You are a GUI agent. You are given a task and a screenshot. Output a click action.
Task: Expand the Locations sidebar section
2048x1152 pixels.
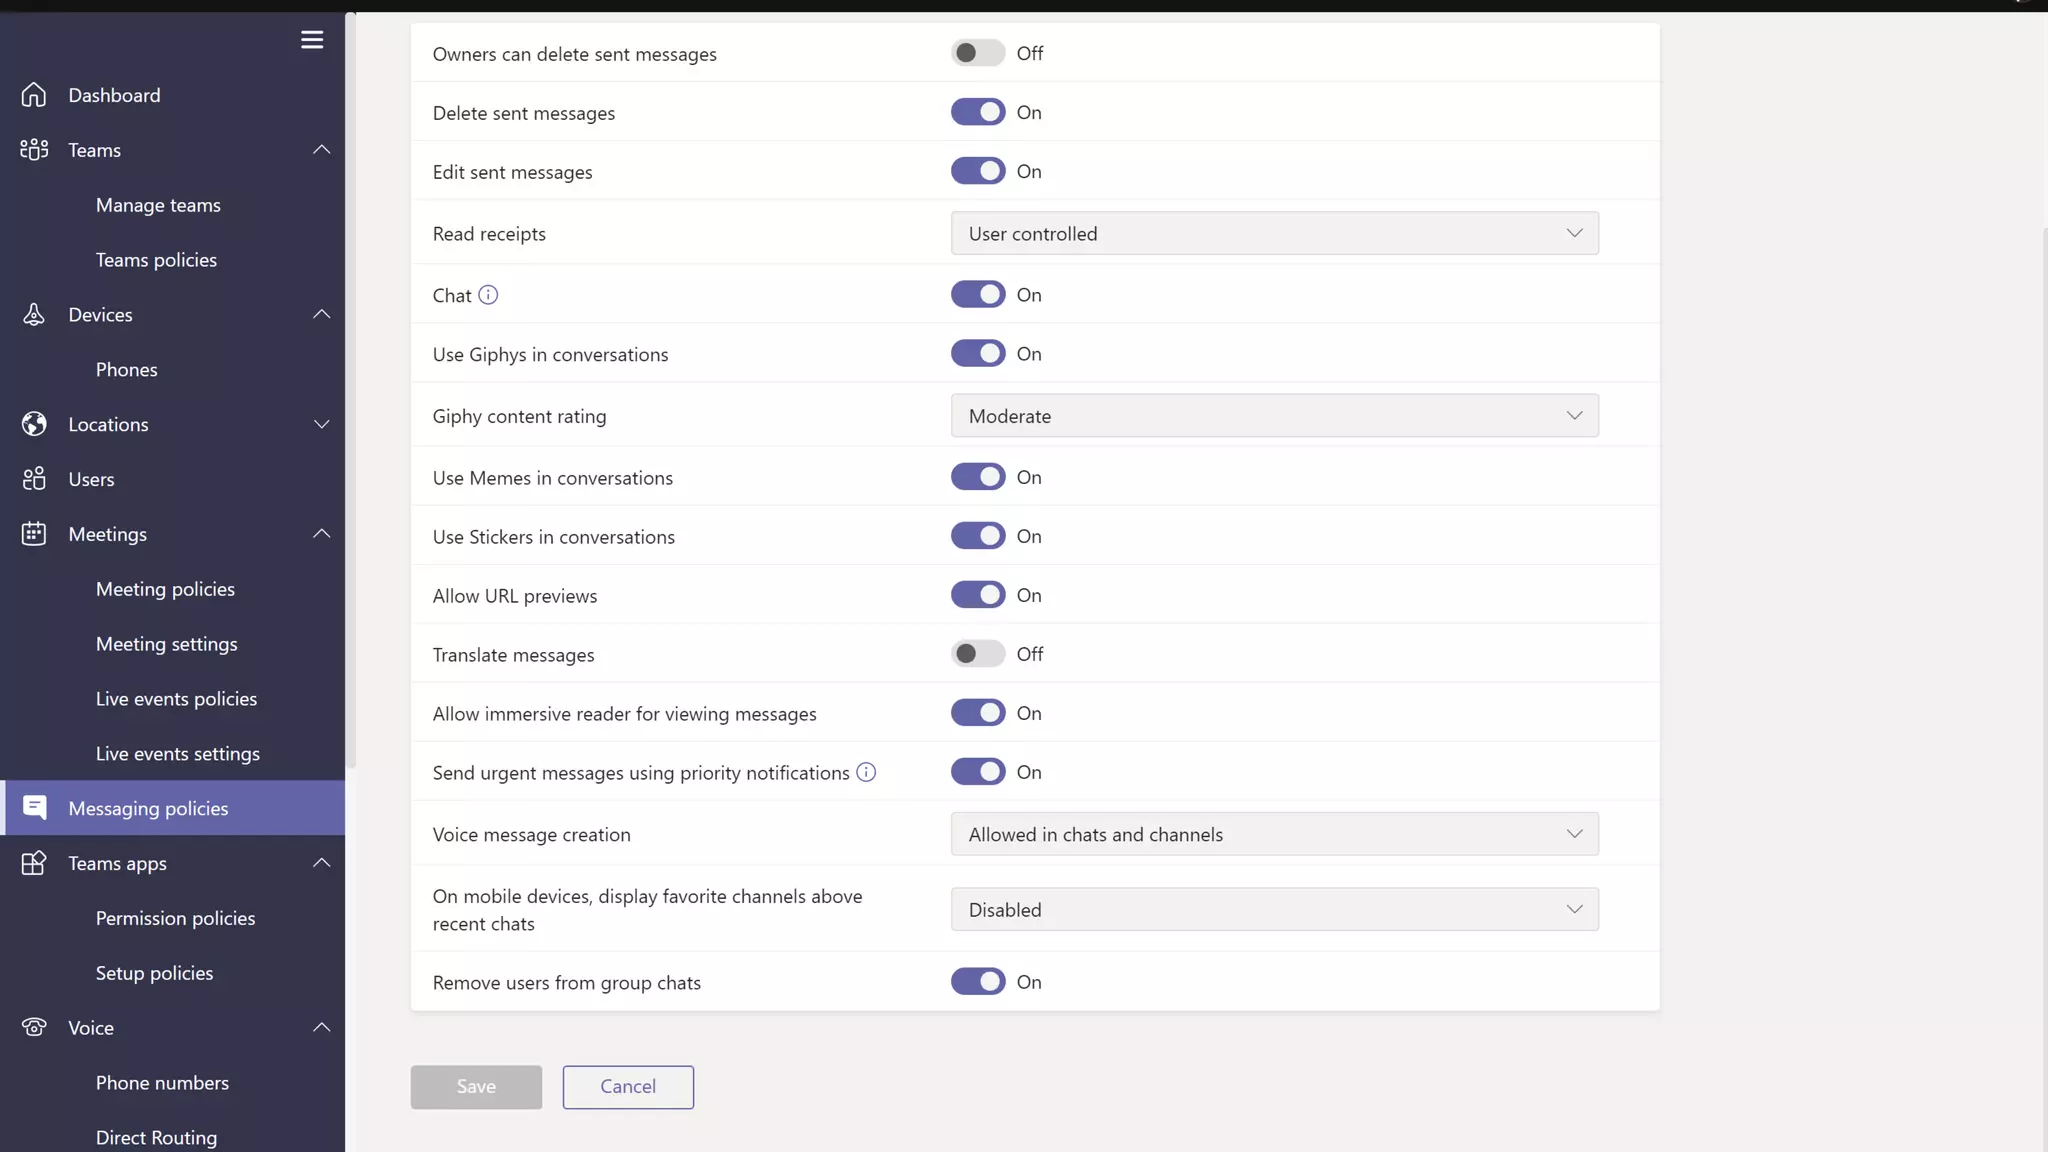pos(321,424)
